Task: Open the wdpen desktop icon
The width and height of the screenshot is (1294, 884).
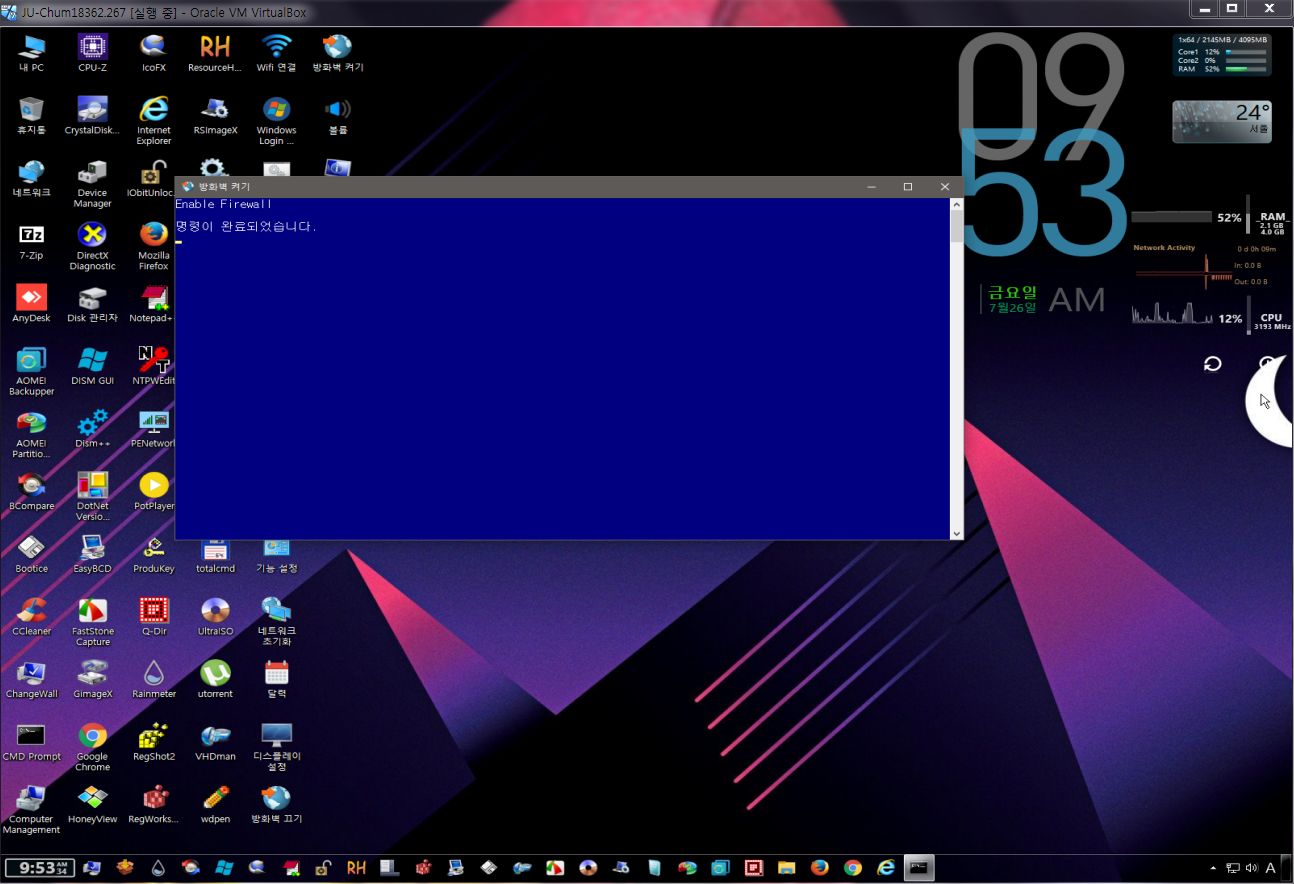Action: 215,804
